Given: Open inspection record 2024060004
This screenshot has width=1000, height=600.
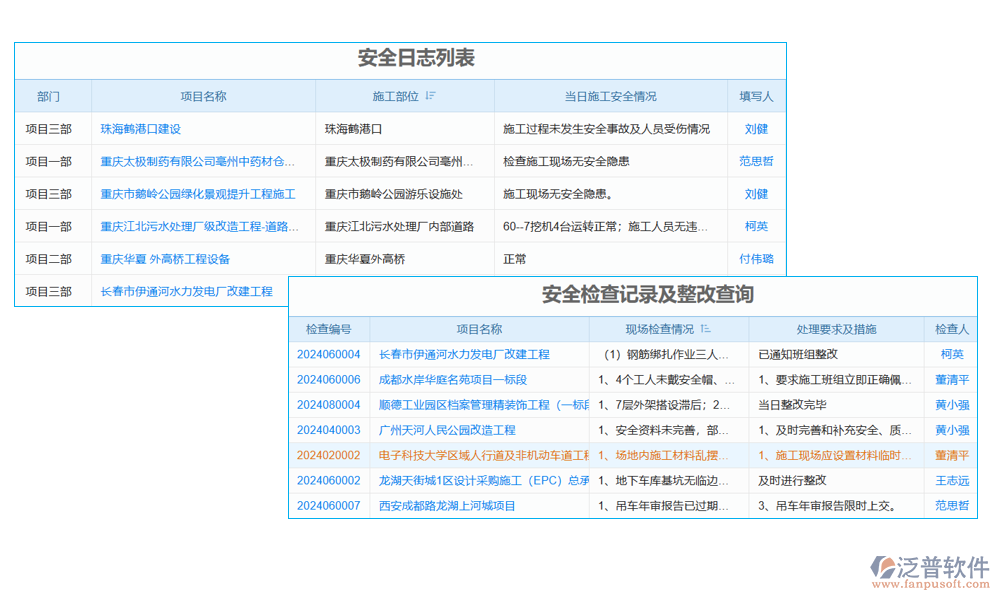Looking at the screenshot, I should pos(328,353).
